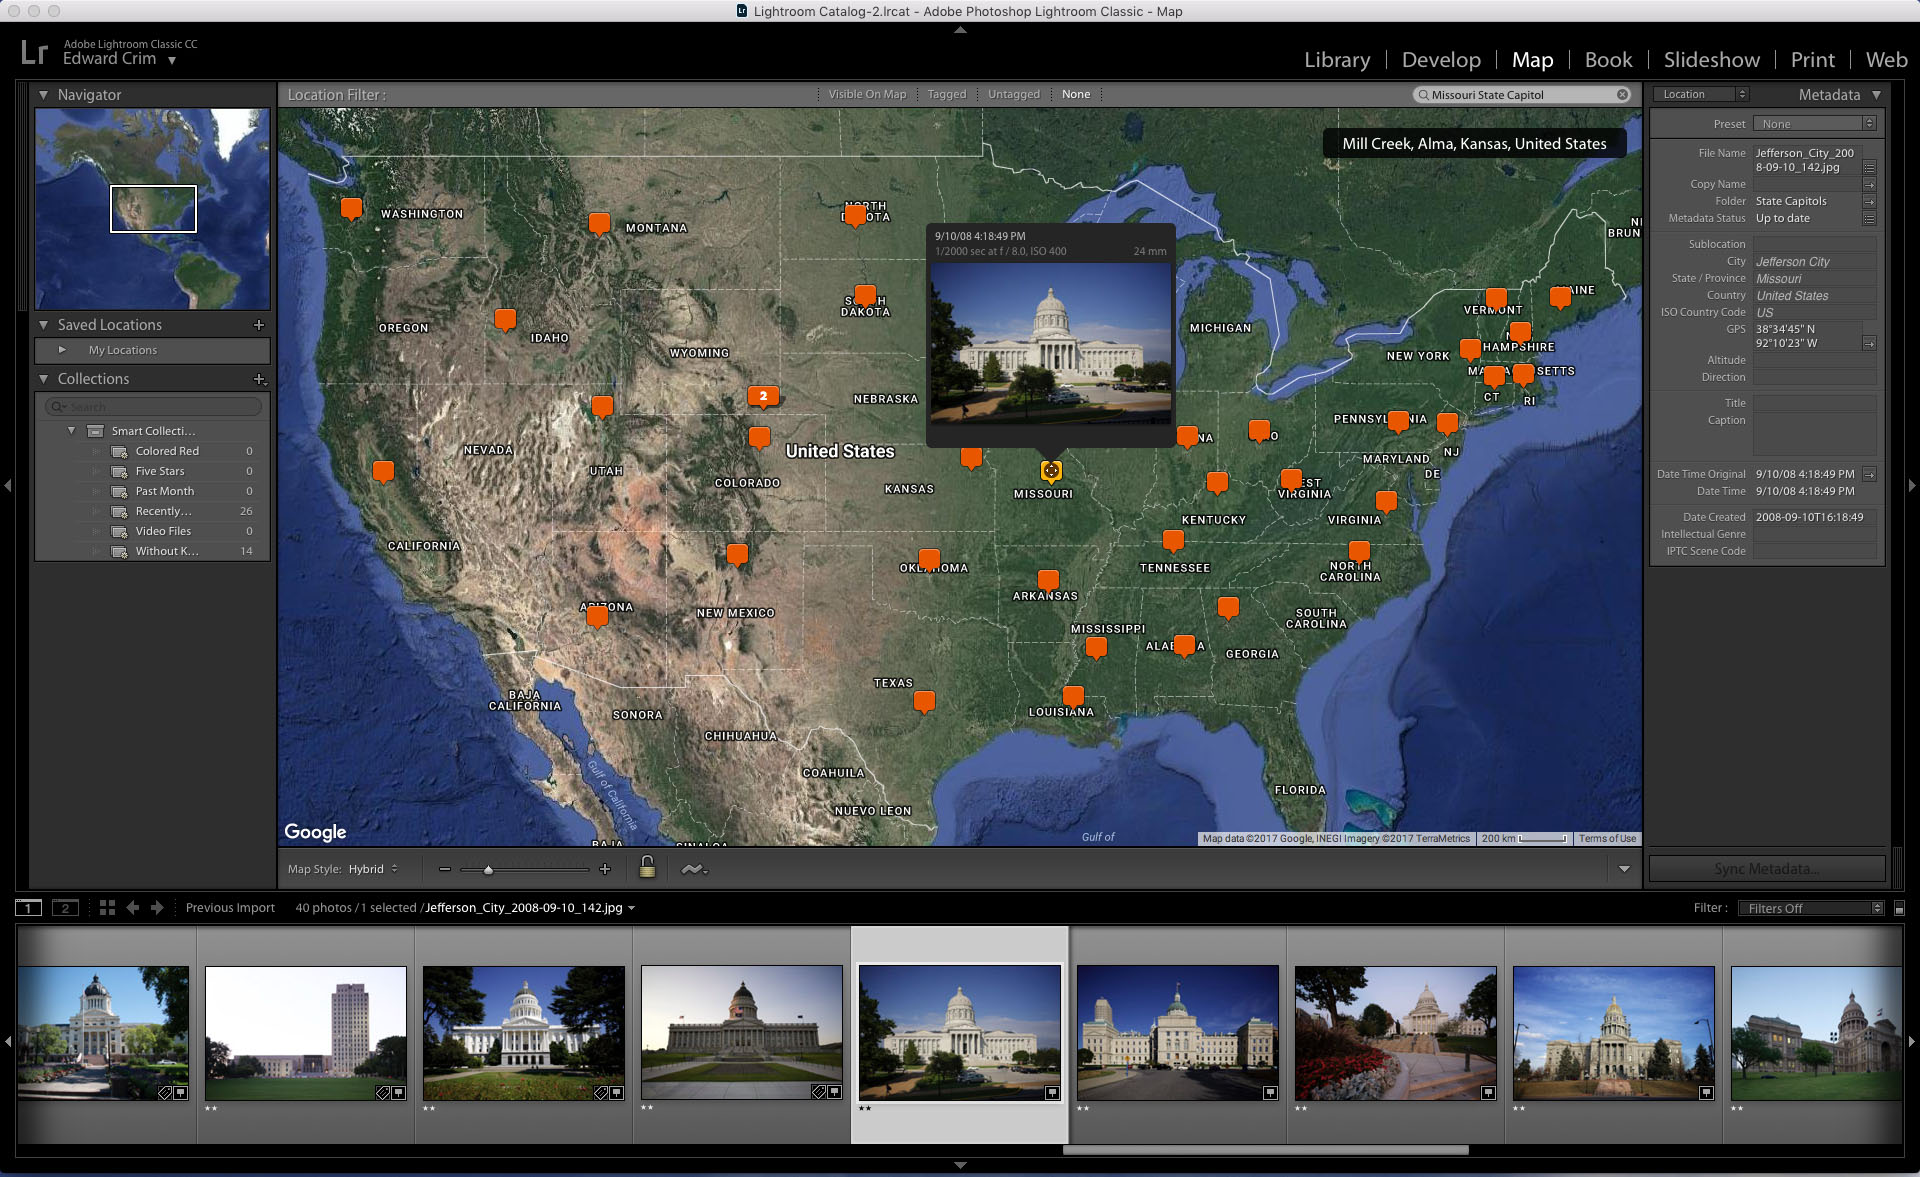
Task: Click the Washington map pin
Action: [351, 208]
